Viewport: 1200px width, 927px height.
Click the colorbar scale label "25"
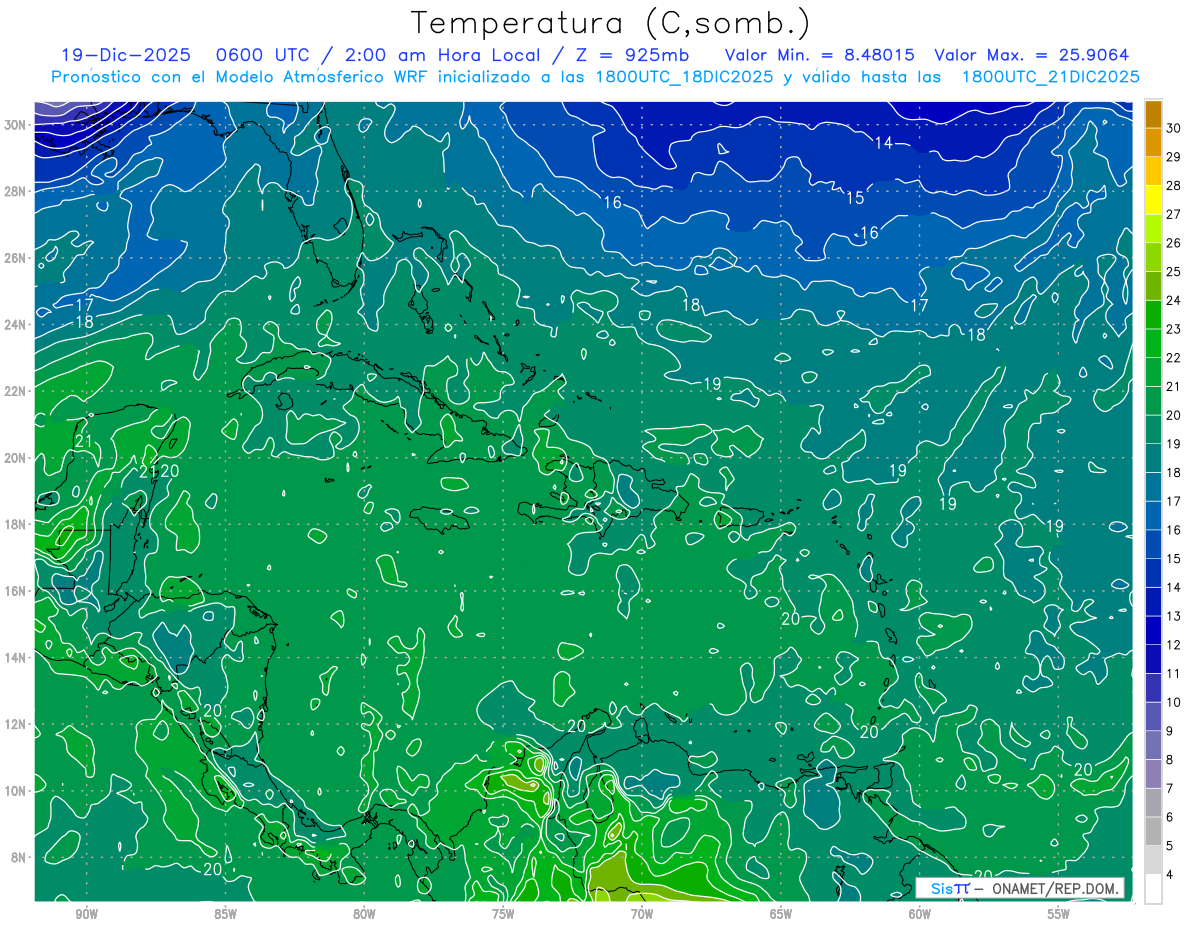pyautogui.click(x=1173, y=271)
